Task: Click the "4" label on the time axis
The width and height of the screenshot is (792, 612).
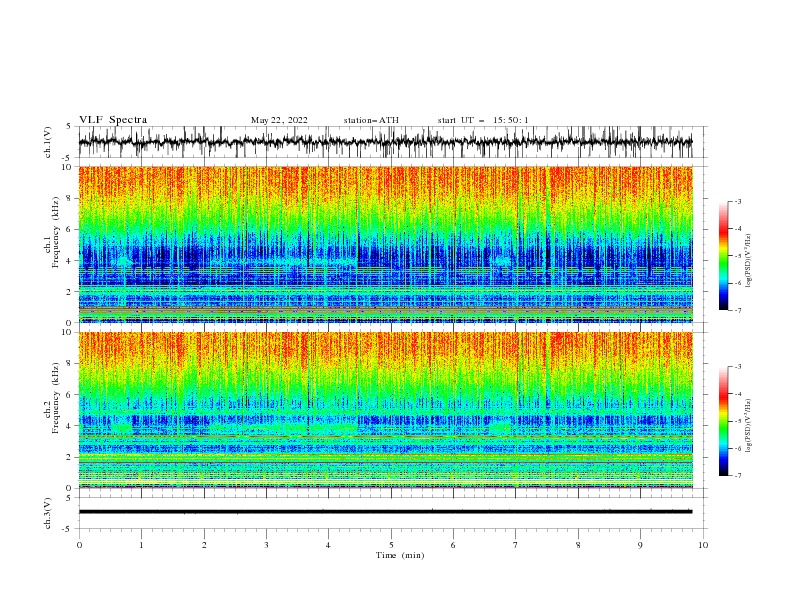Action: tap(328, 545)
